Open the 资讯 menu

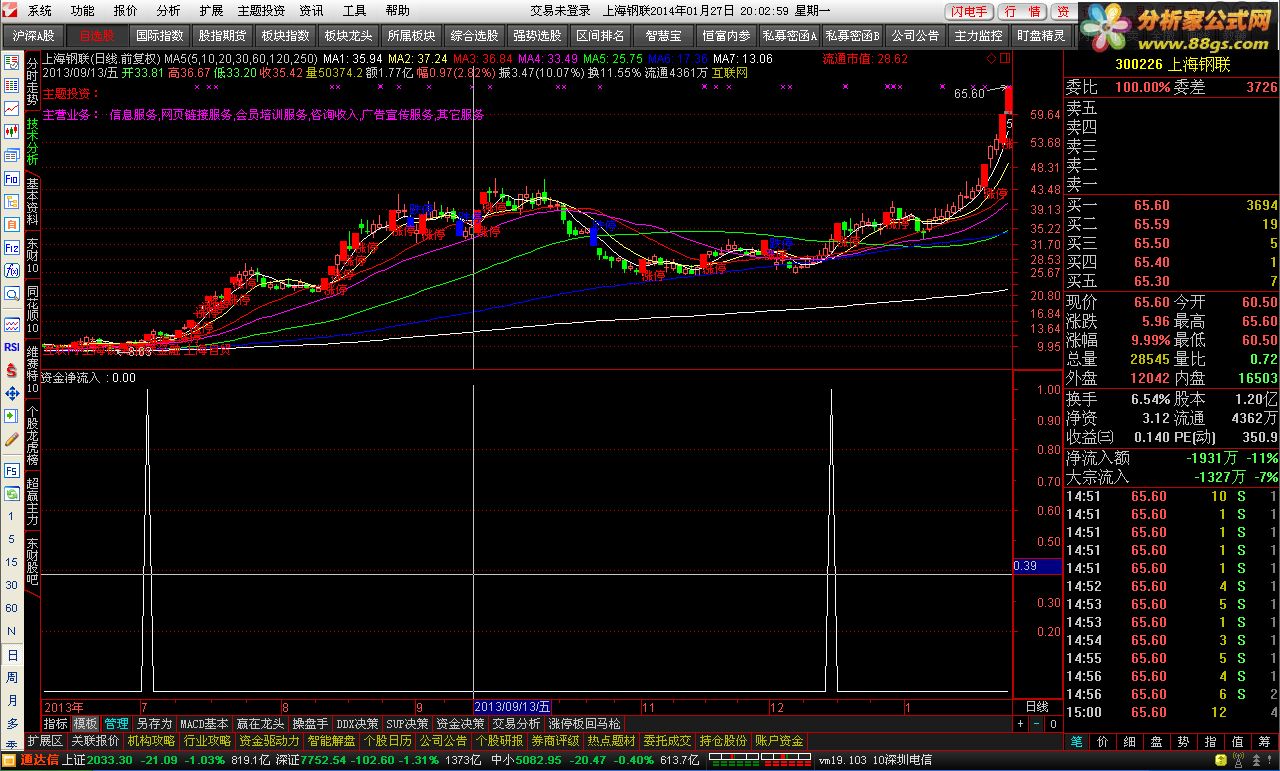coord(311,11)
